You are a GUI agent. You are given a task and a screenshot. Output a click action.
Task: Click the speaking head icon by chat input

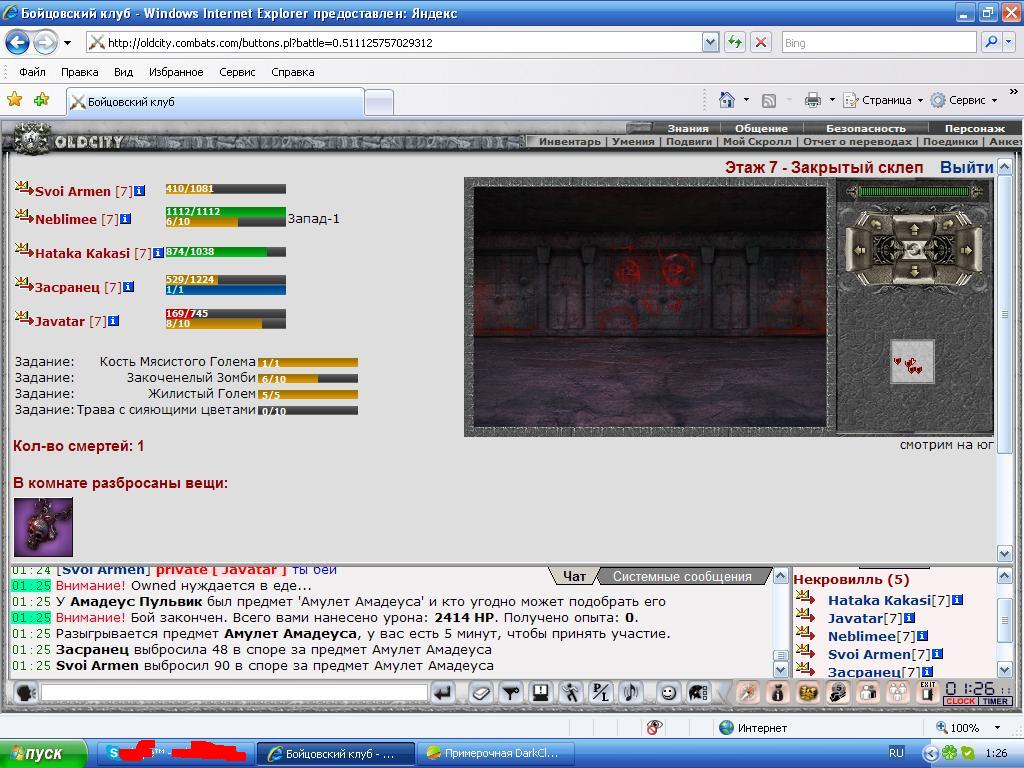[25, 692]
